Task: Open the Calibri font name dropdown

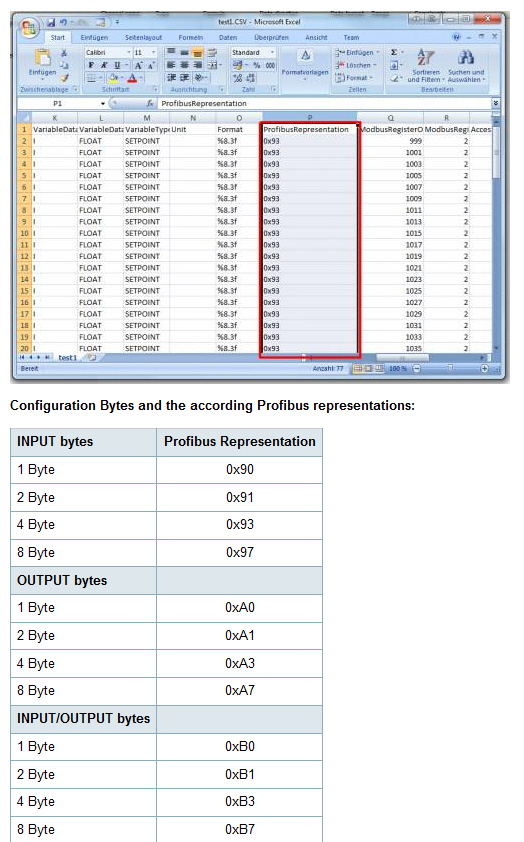Action: [x=129, y=53]
